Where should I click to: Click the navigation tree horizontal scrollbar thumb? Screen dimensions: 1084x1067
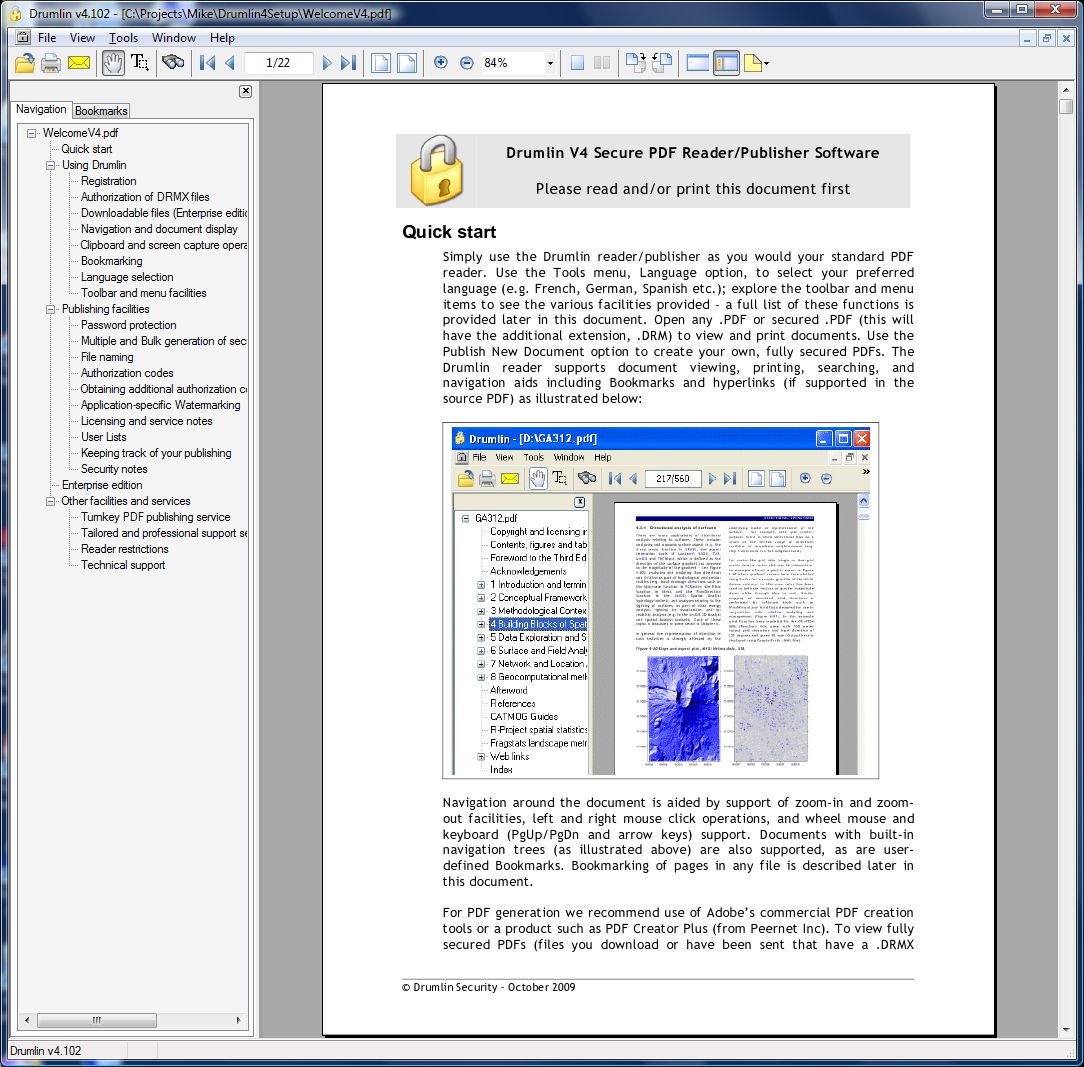(x=96, y=1020)
